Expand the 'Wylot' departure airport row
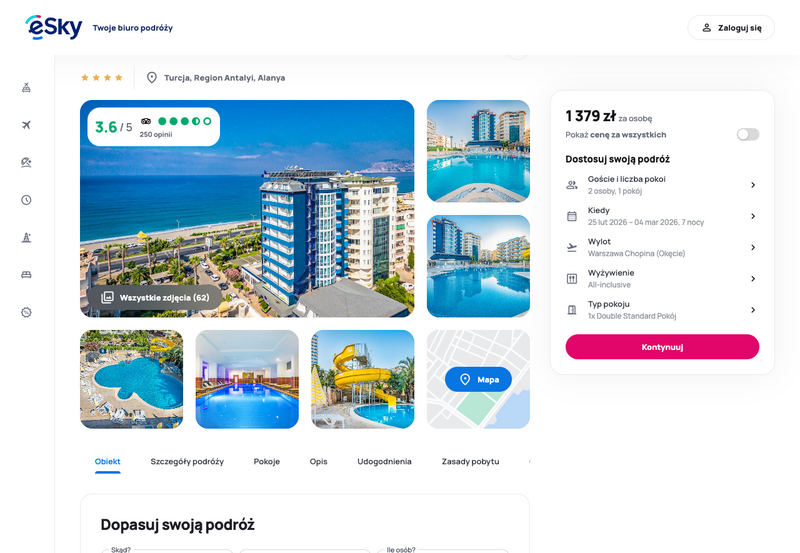 [x=662, y=247]
